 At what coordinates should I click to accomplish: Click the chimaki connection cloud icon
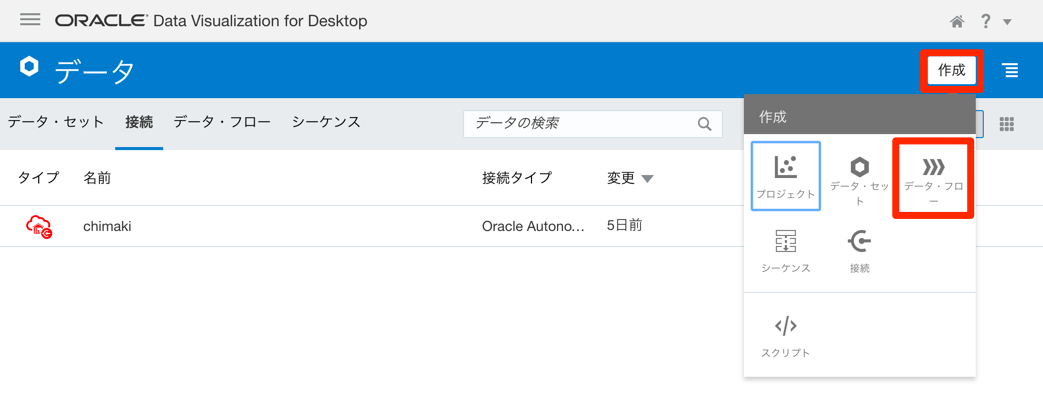[39, 226]
